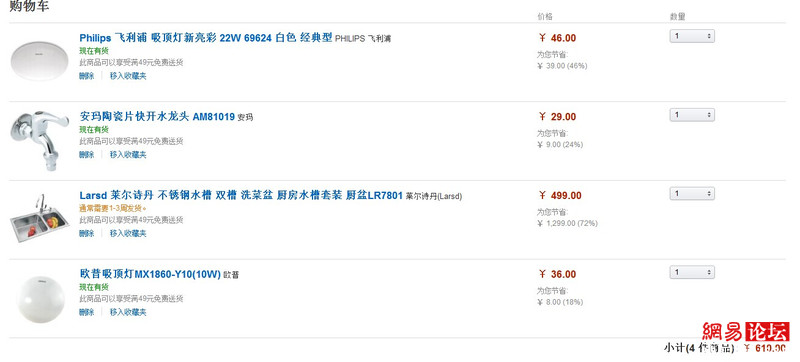Image resolution: width=800 pixels, height=362 pixels.
Task: Open the 欧普吸顶灯MX1860-Y10 product link
Action: pos(150,274)
